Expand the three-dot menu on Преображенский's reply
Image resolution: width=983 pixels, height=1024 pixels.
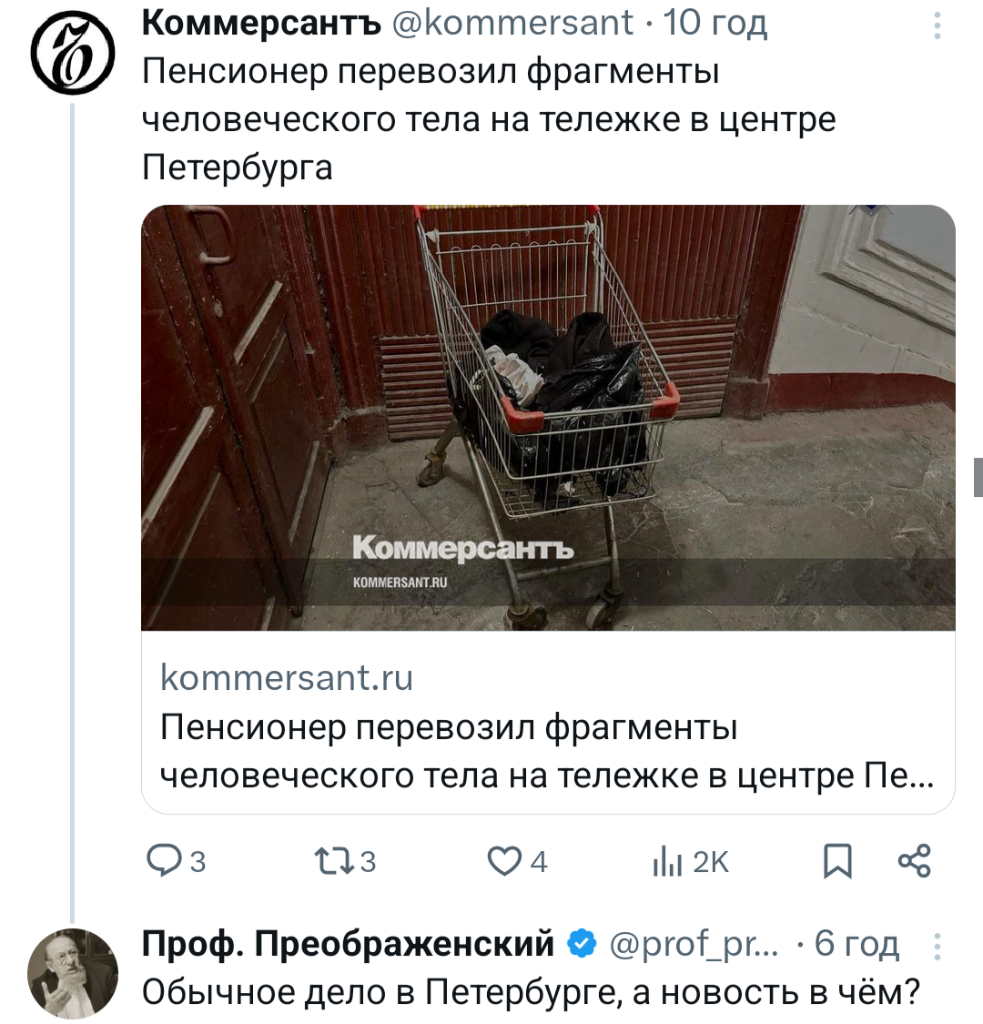(x=936, y=945)
